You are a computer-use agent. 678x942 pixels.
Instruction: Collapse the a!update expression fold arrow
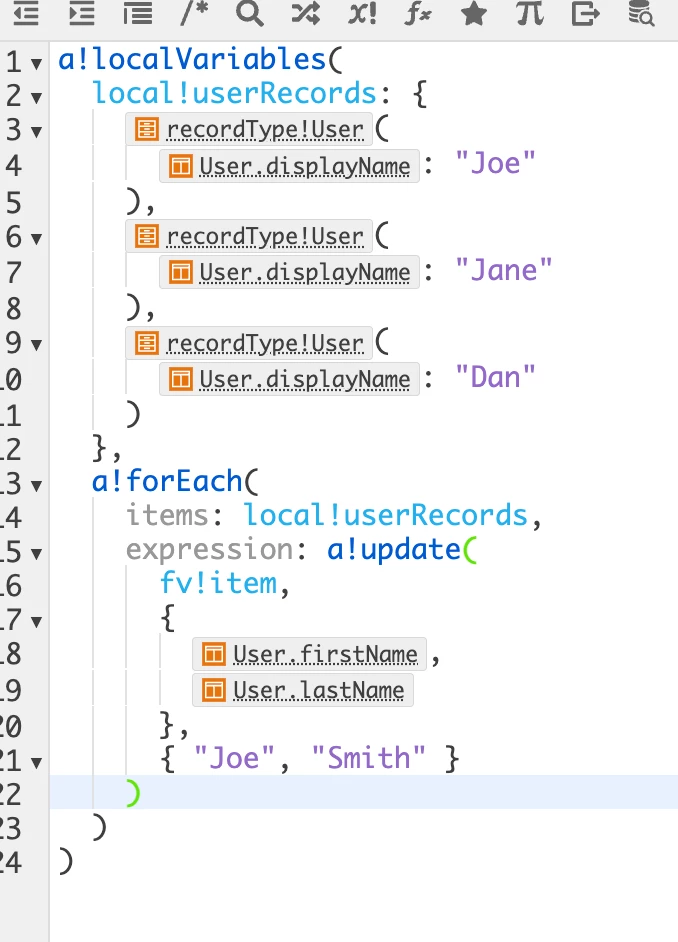[37, 554]
